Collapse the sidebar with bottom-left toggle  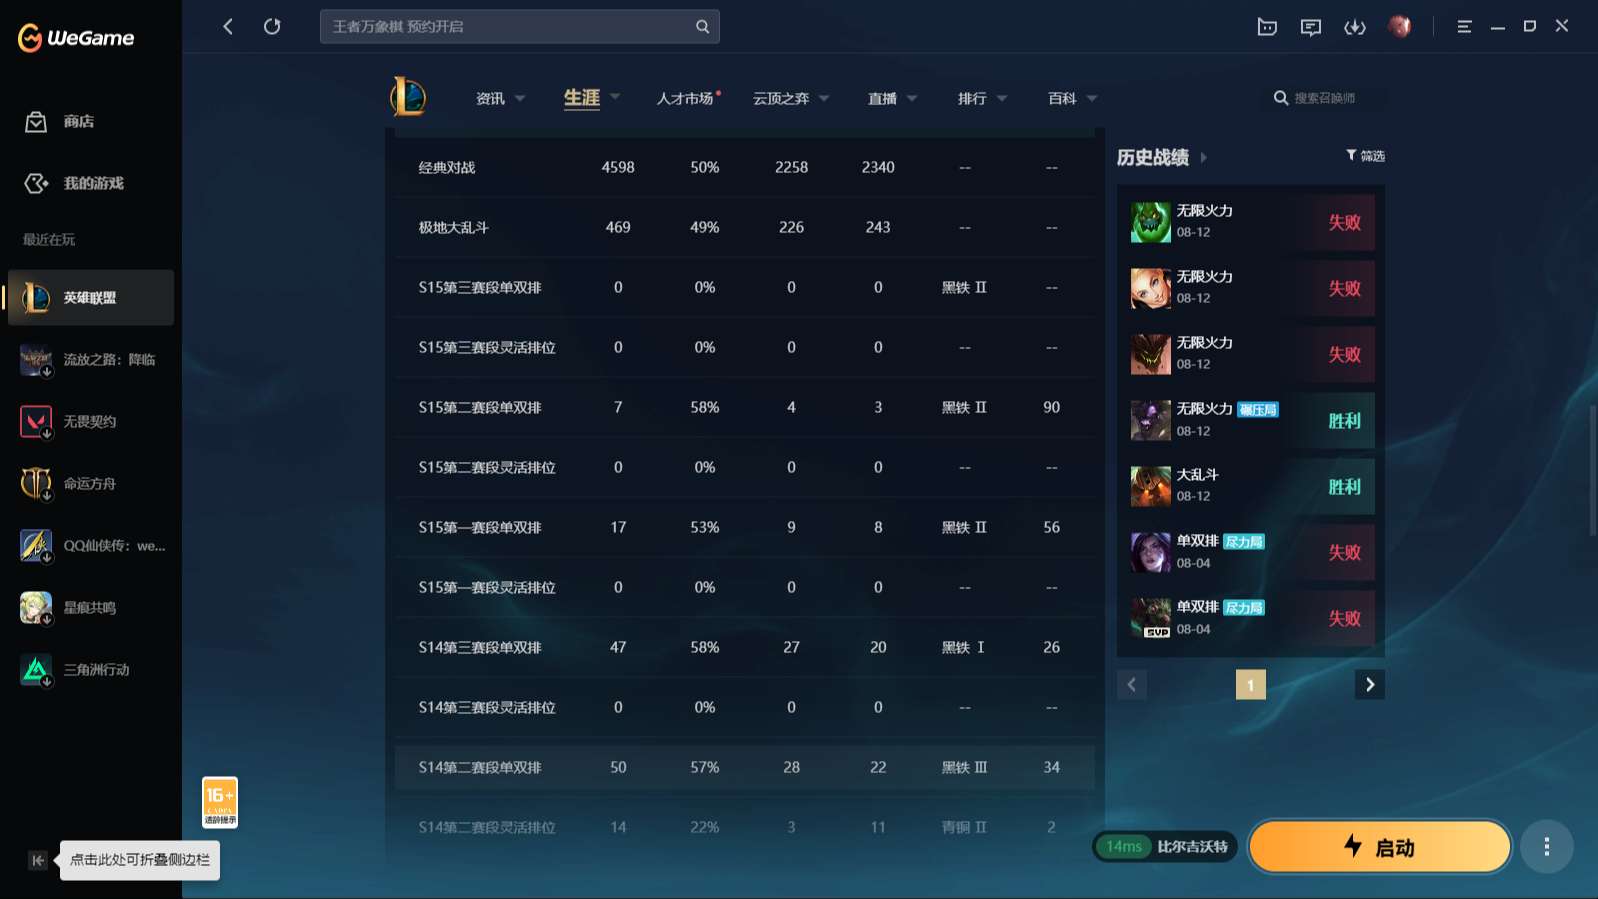[38, 860]
